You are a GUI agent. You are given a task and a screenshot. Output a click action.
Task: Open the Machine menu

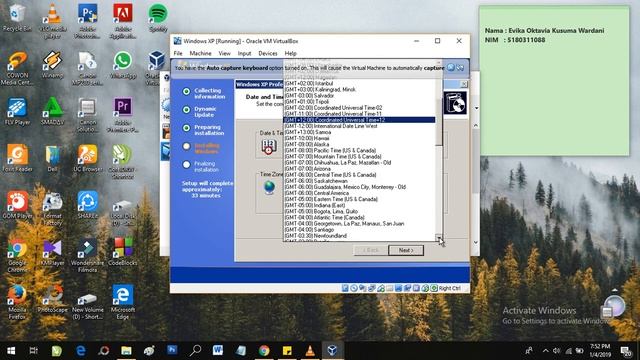tap(200, 53)
